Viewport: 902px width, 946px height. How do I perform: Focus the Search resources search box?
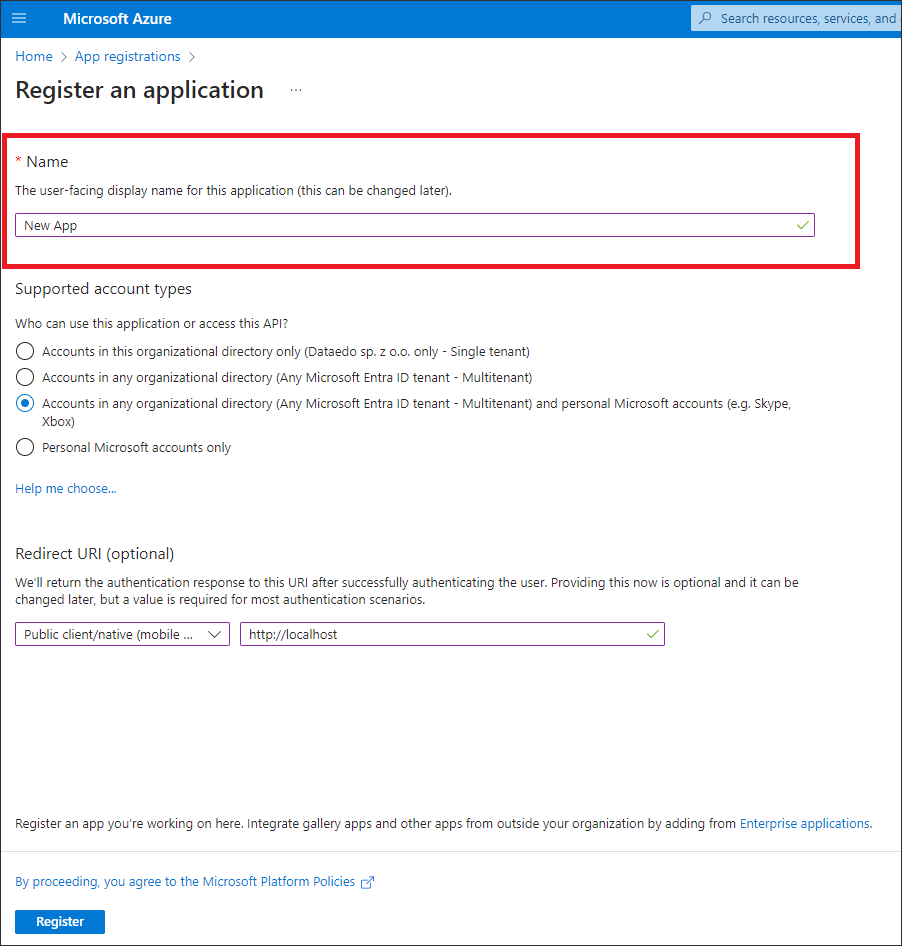805,18
